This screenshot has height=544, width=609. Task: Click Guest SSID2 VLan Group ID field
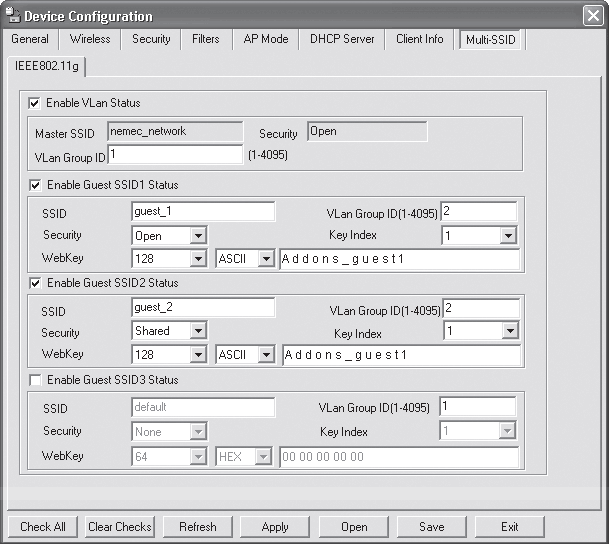click(481, 308)
